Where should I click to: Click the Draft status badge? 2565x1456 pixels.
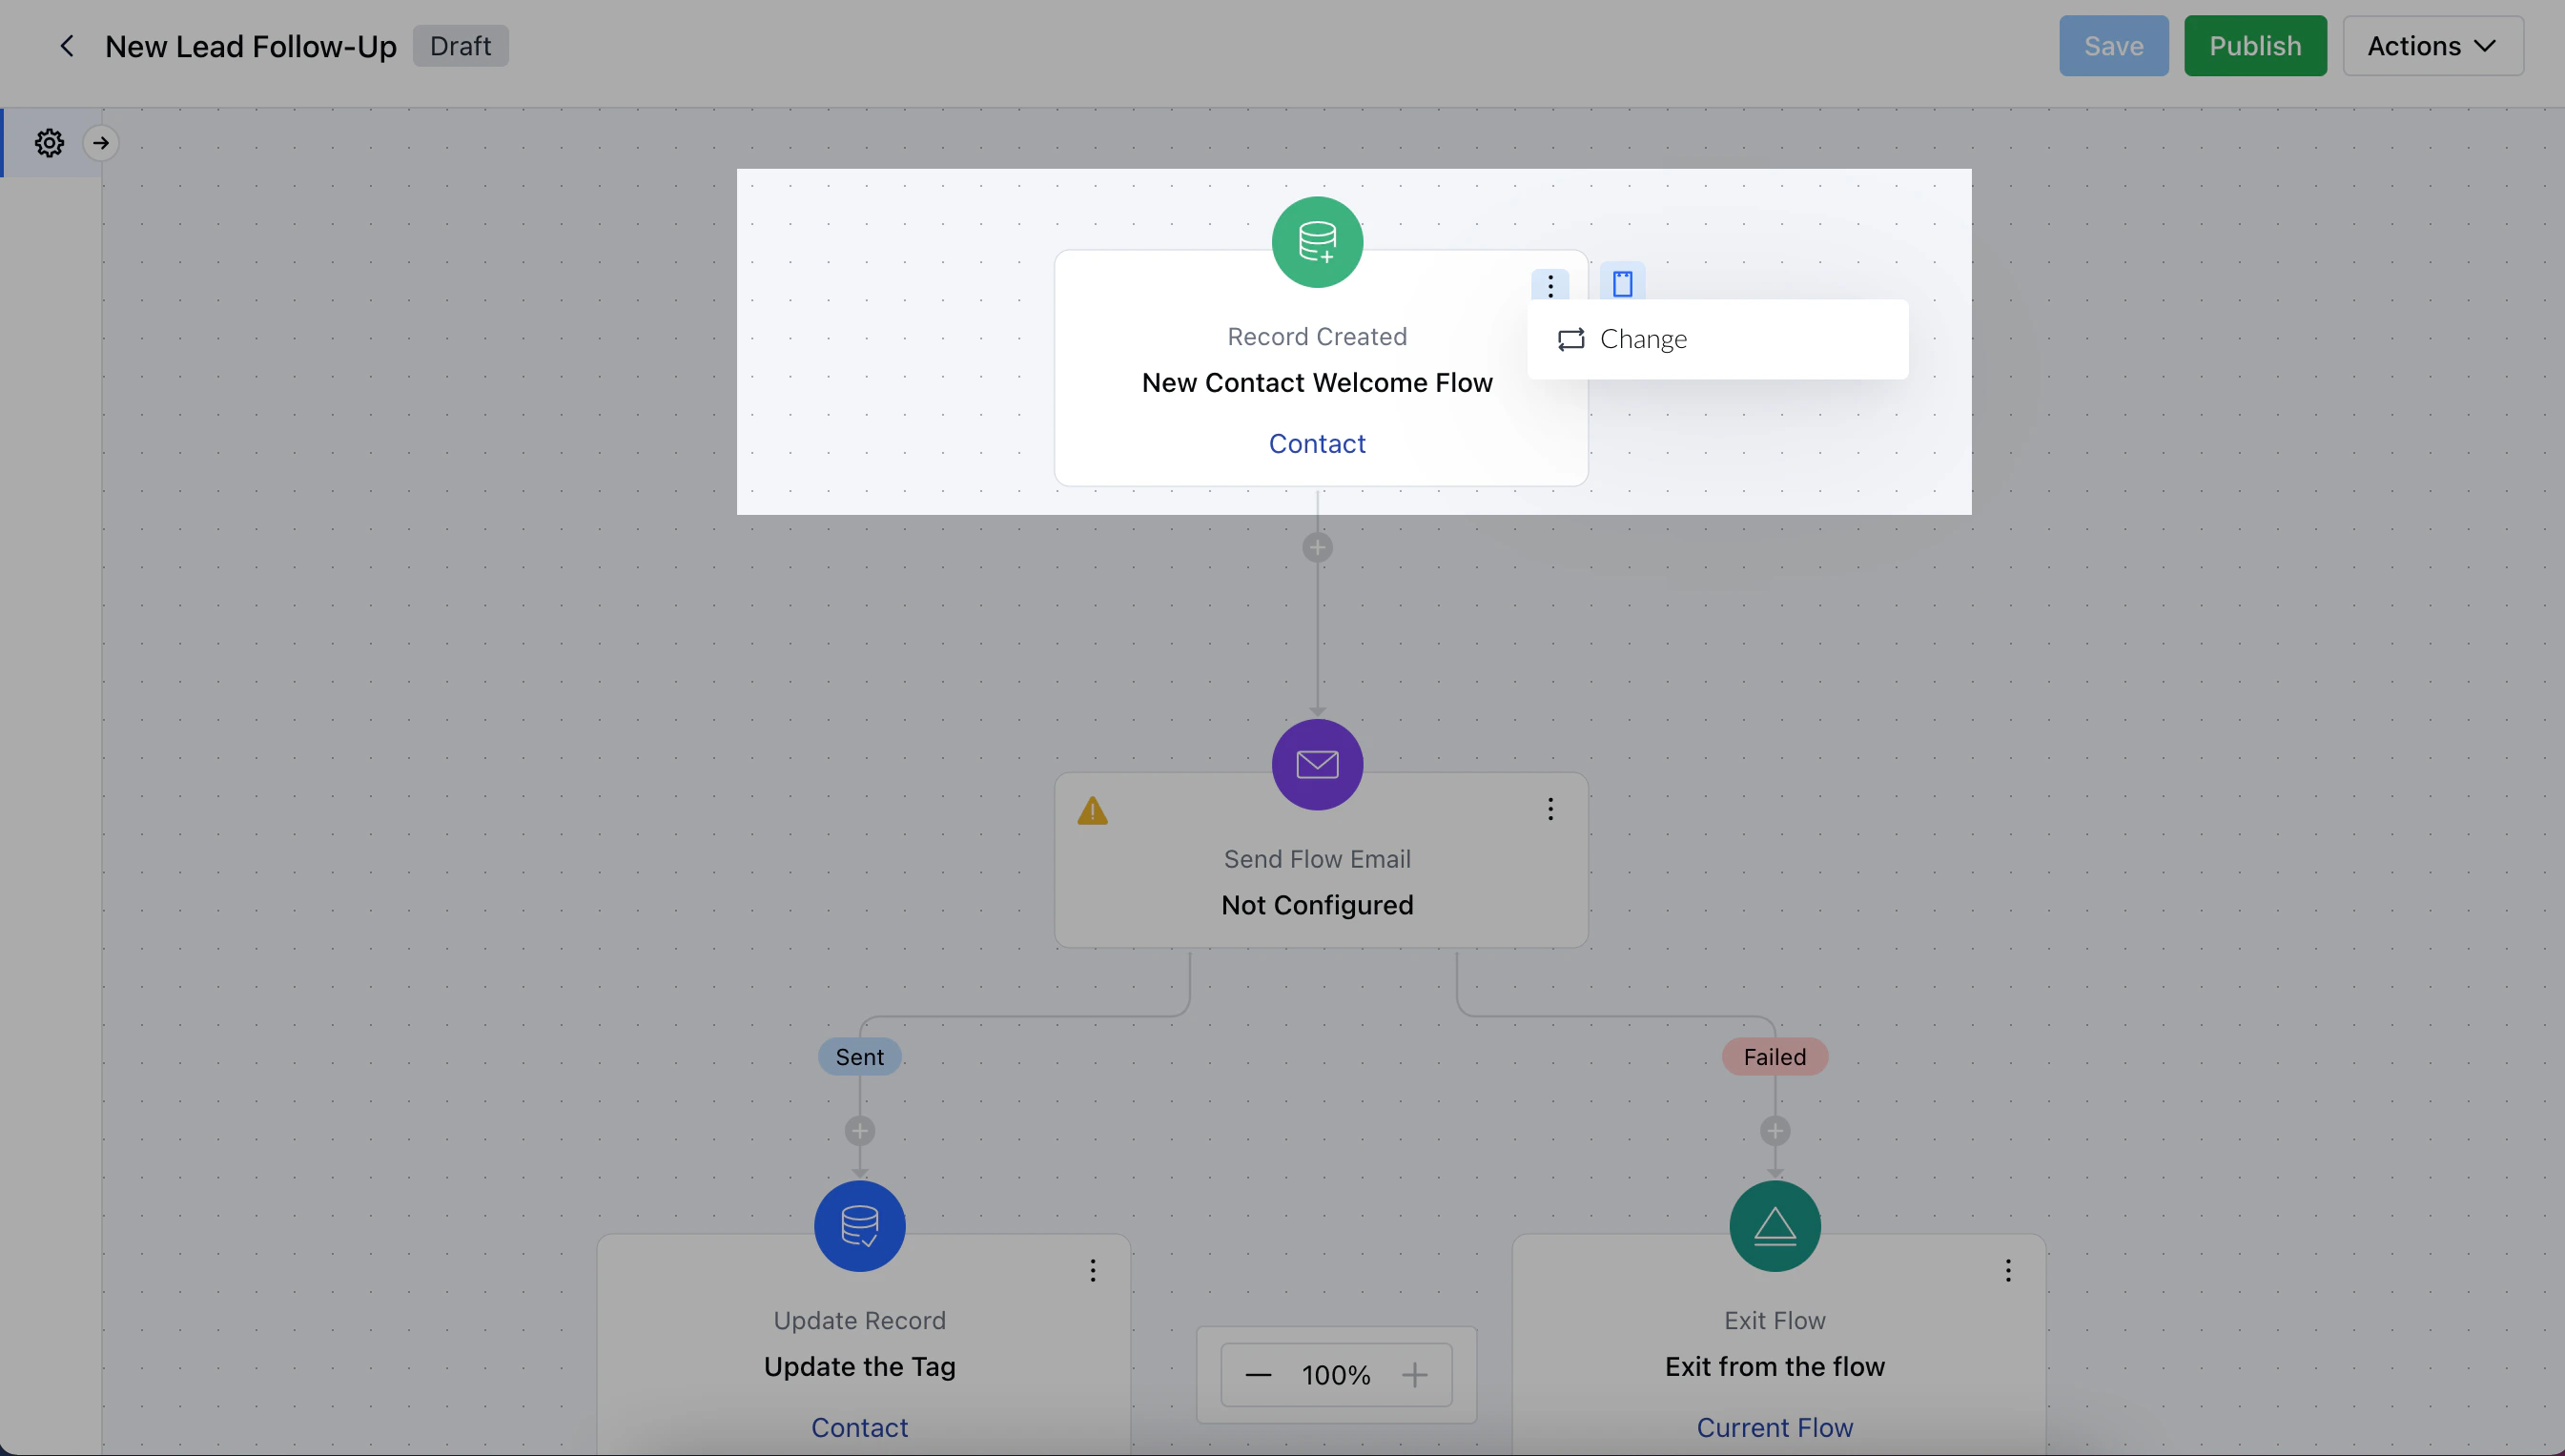(460, 46)
